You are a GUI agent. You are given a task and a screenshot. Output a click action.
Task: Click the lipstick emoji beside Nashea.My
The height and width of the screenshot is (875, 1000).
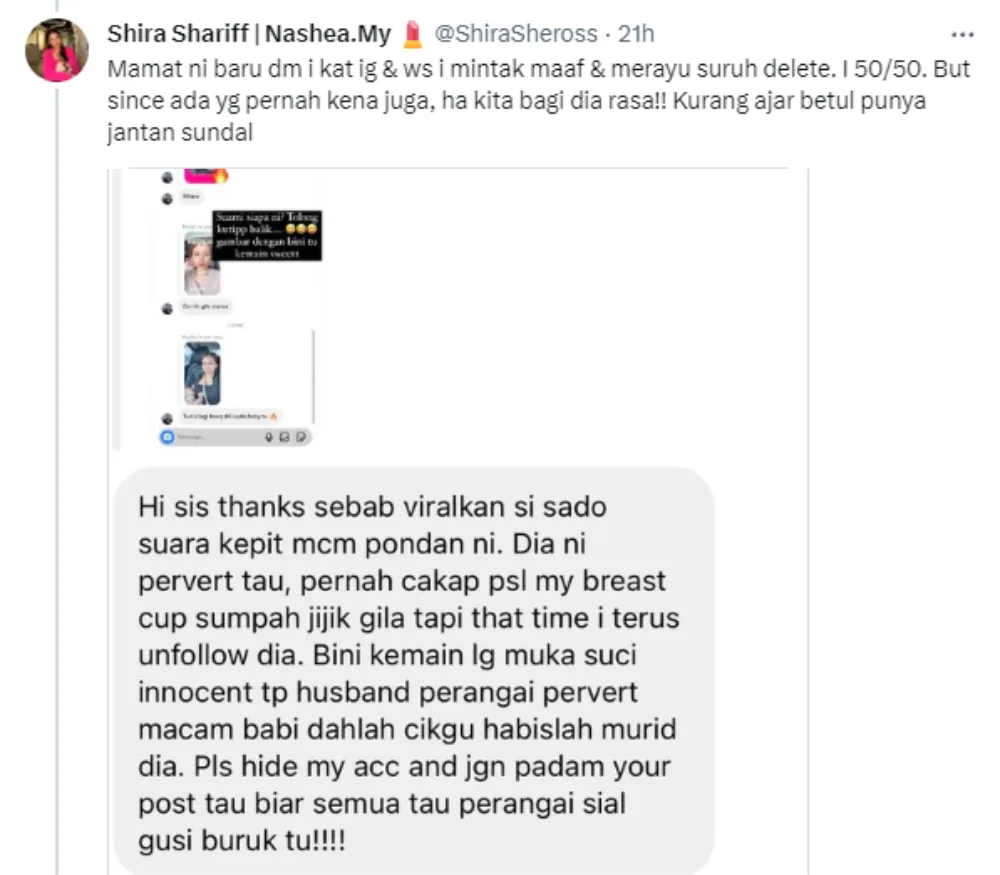(413, 34)
